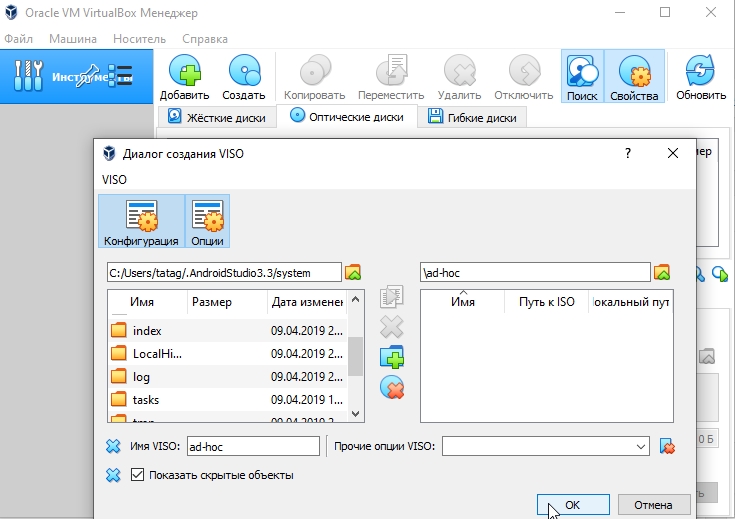This screenshot has width=735, height=519.
Task: Open the Прочие опции VISO combo box
Action: [x=546, y=446]
